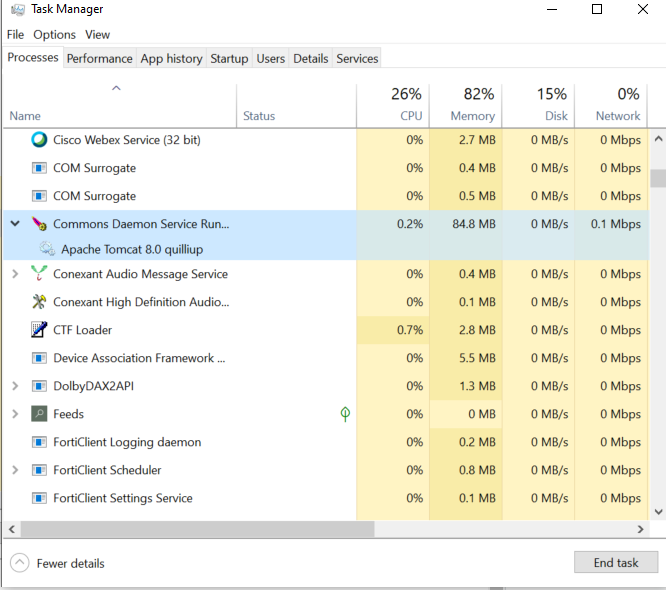Click the DolbyDAX2API process icon
The width and height of the screenshot is (666, 590).
click(x=39, y=386)
